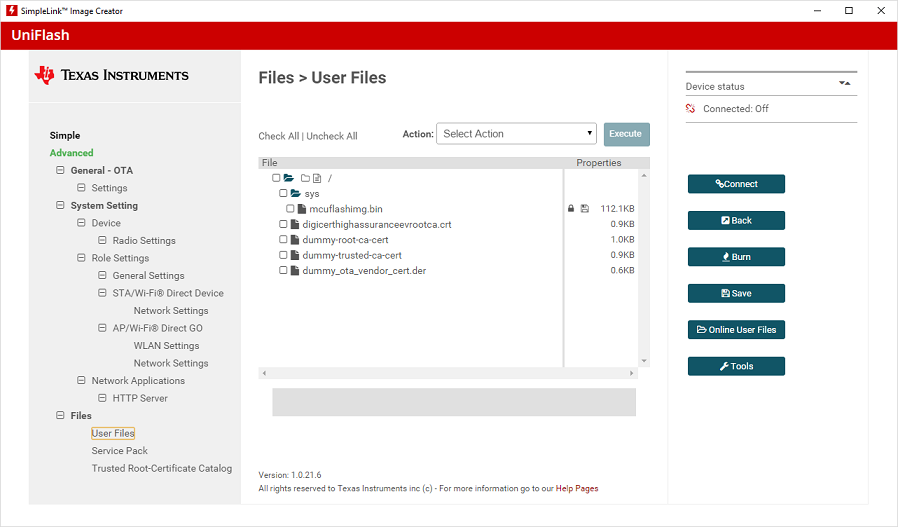Open the Tools button

pos(736,366)
